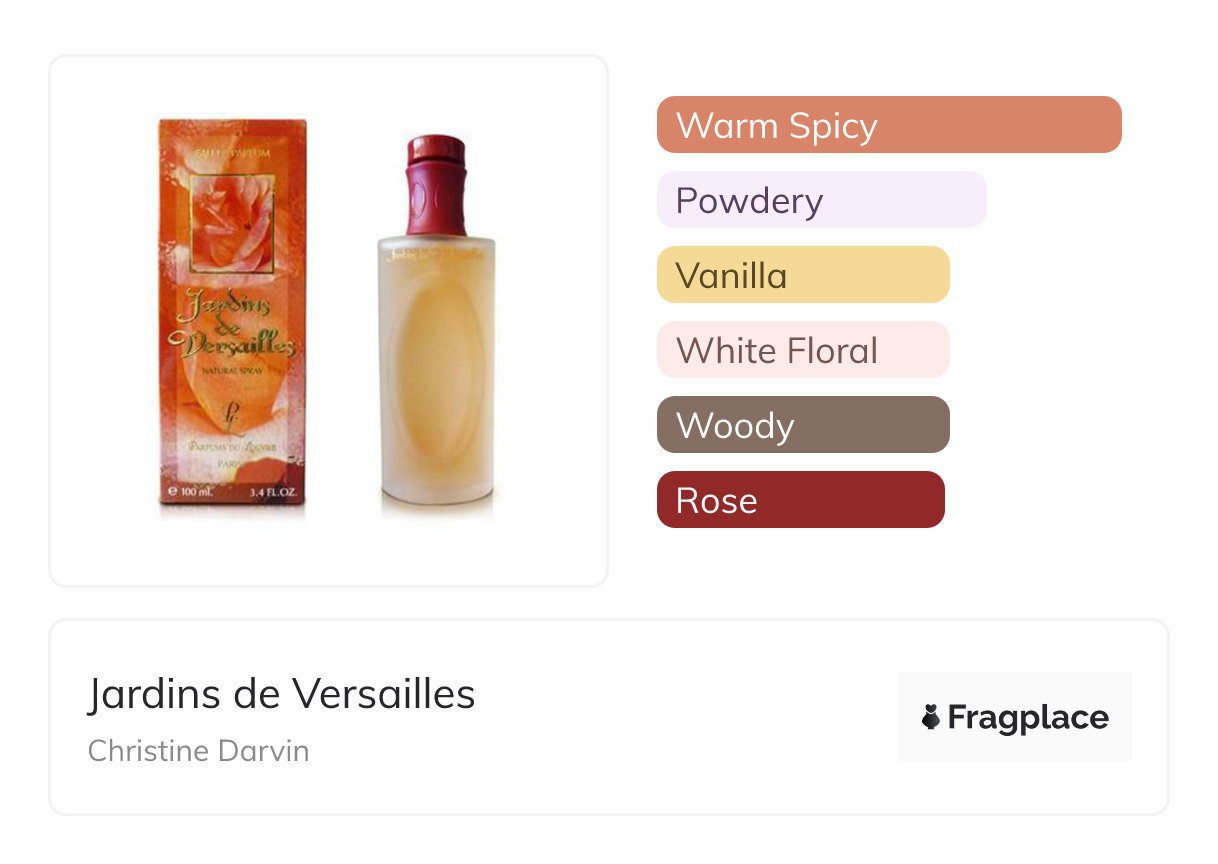The height and width of the screenshot is (864, 1218).
Task: Choose the Vanilla accord bar
Action: [x=803, y=275]
